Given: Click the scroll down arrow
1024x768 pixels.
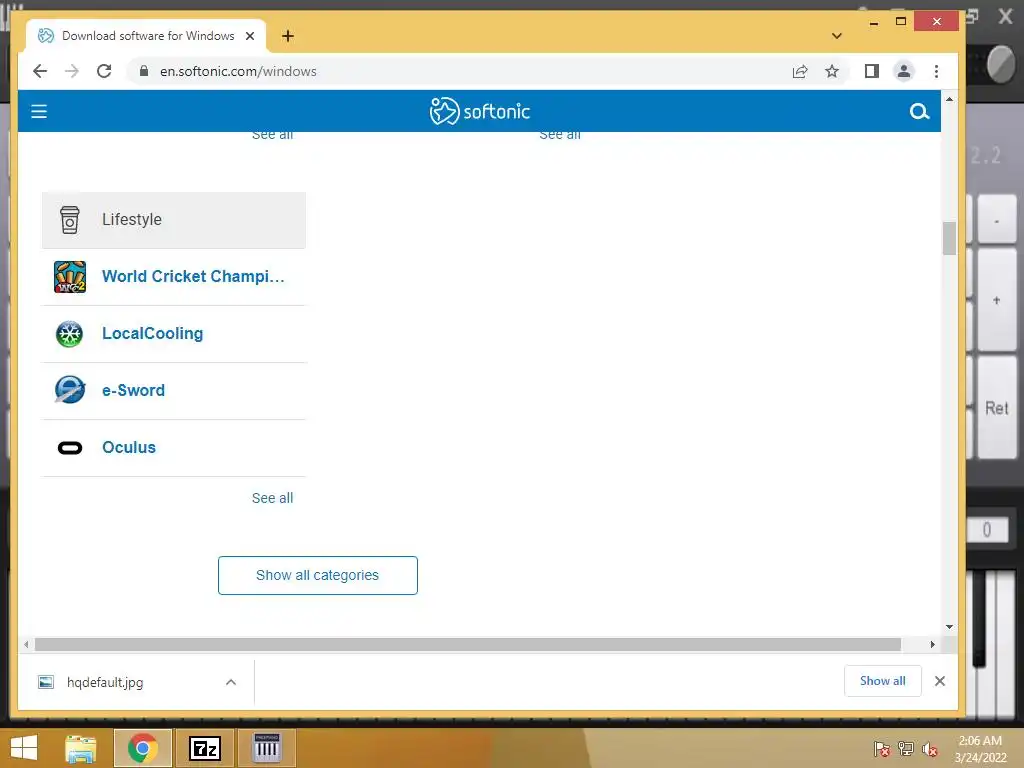Looking at the screenshot, I should (949, 627).
